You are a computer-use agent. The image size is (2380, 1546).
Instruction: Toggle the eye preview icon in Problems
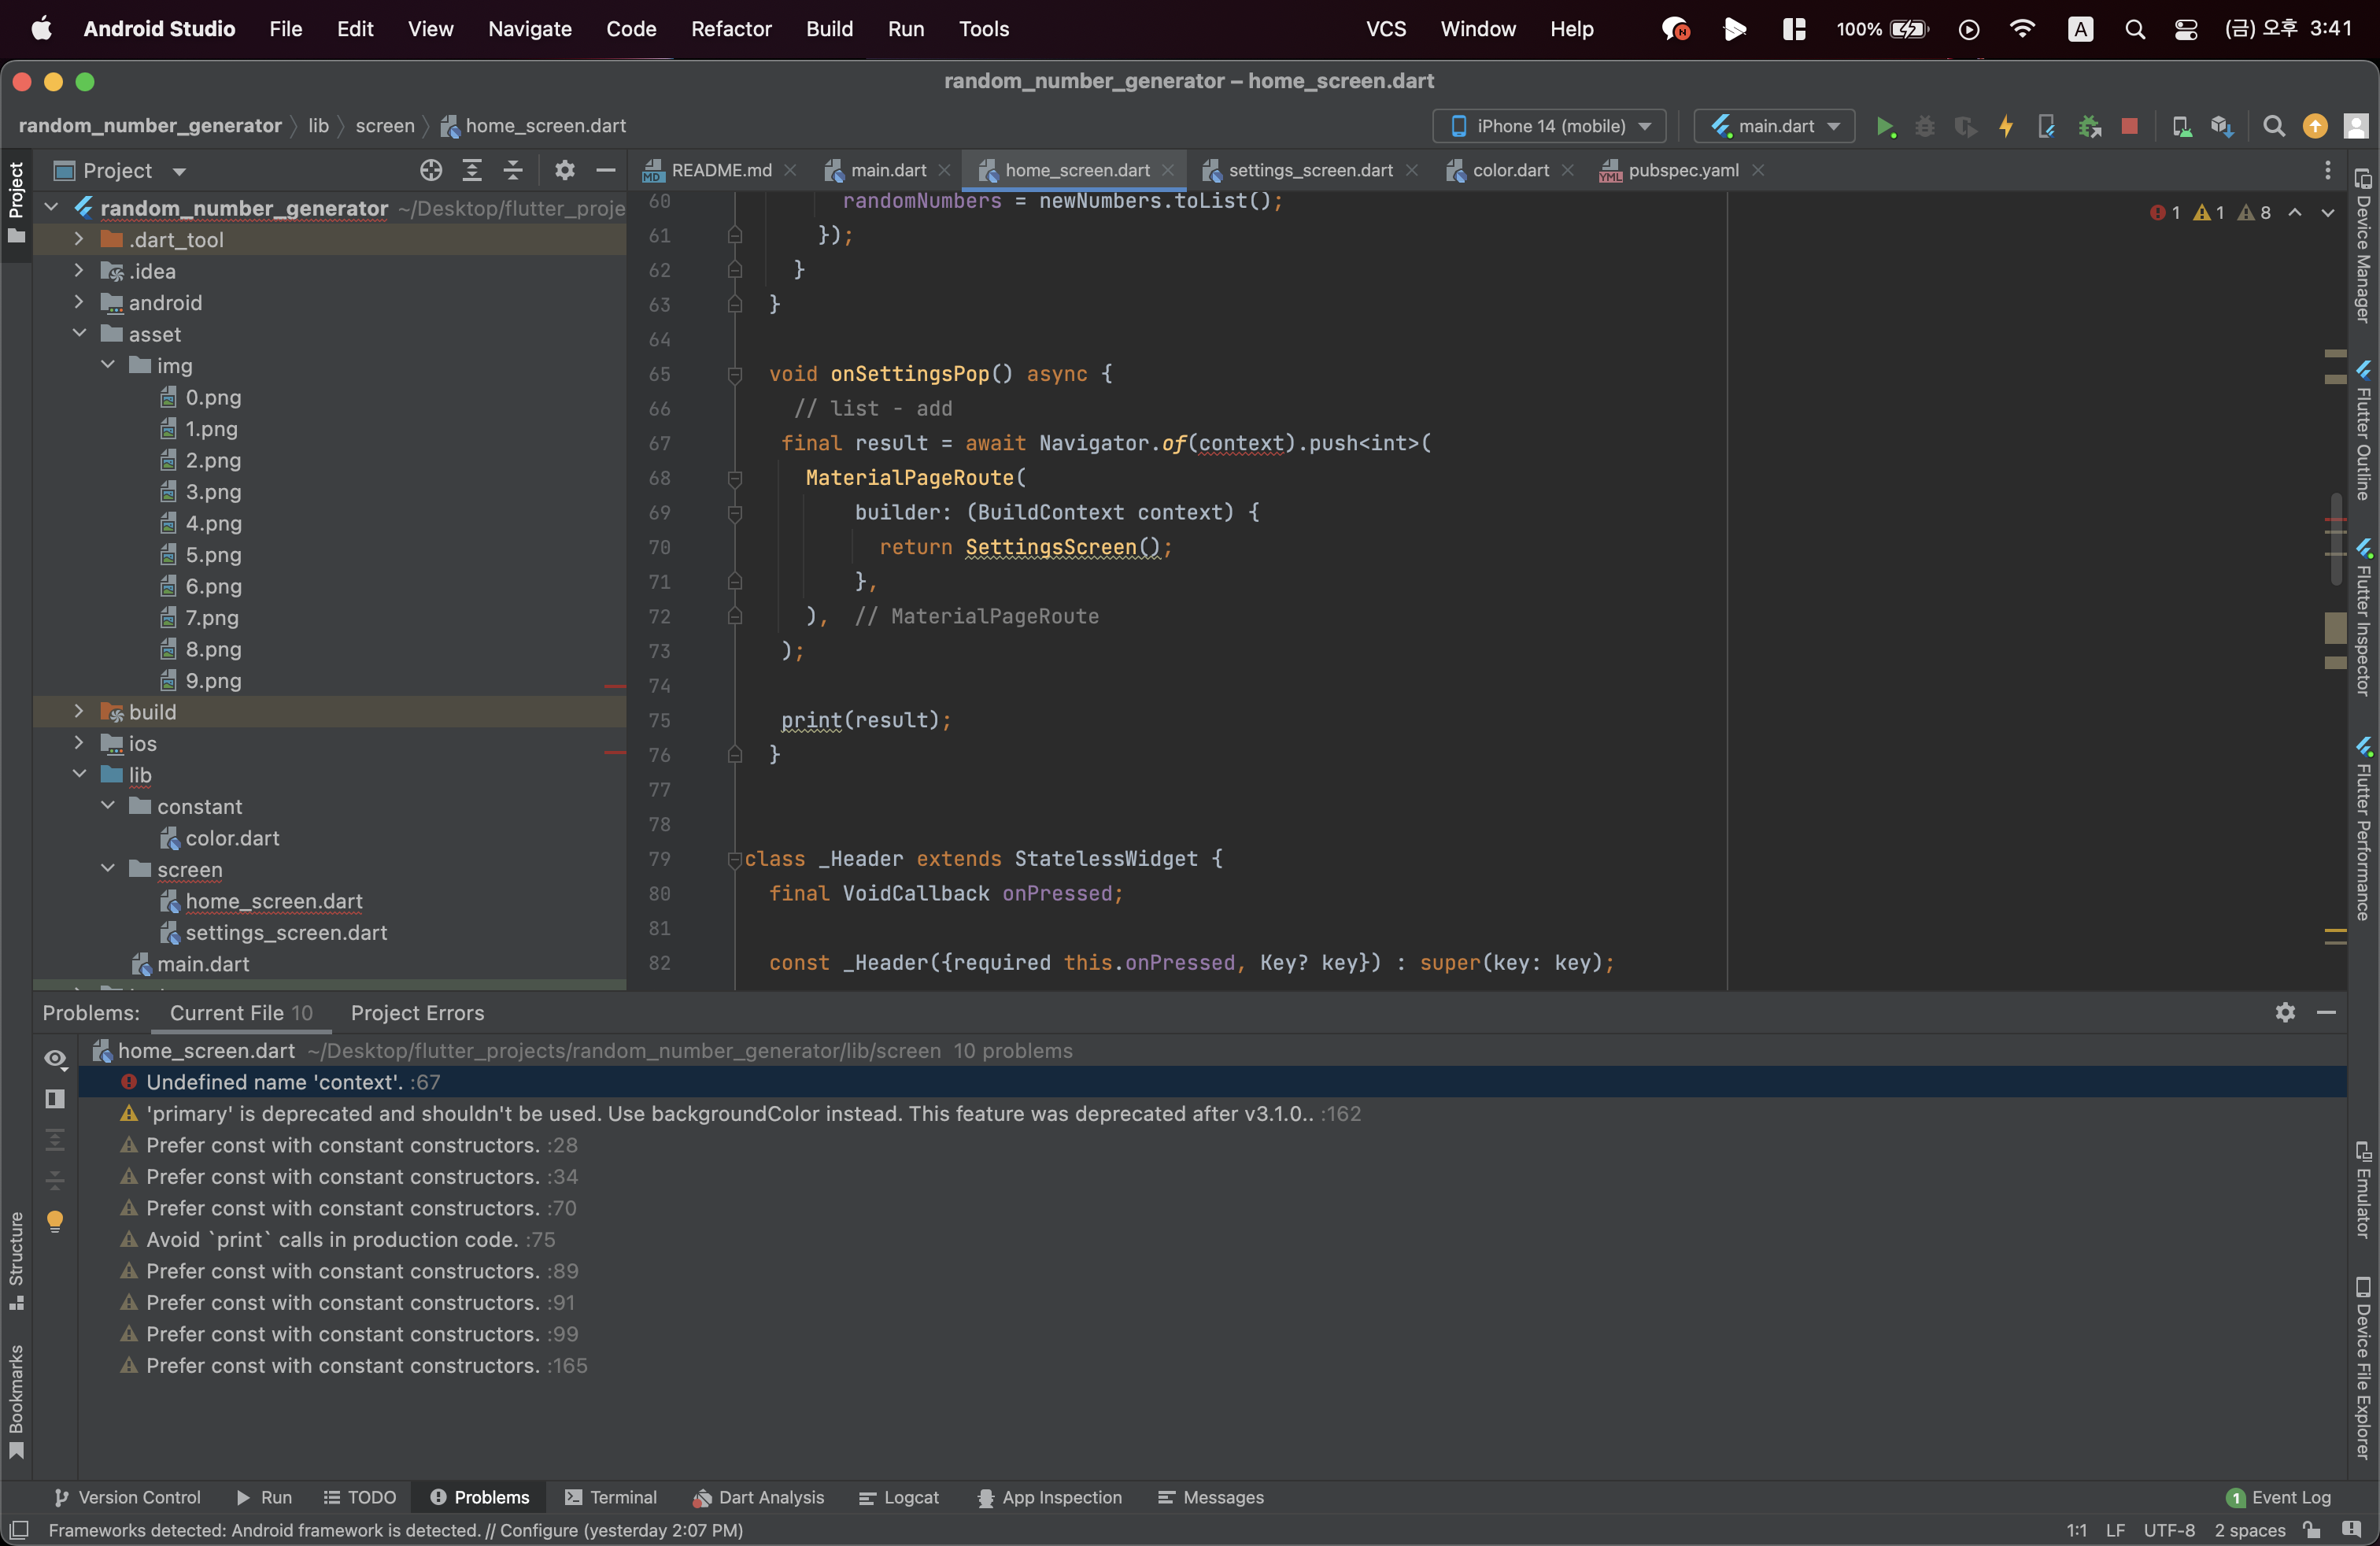tap(55, 1058)
